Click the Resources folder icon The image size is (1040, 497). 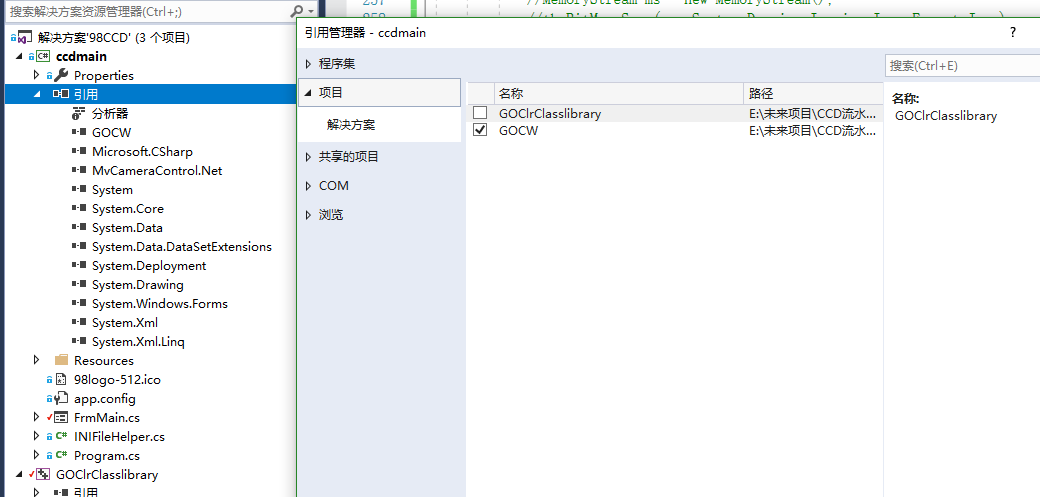(62, 360)
